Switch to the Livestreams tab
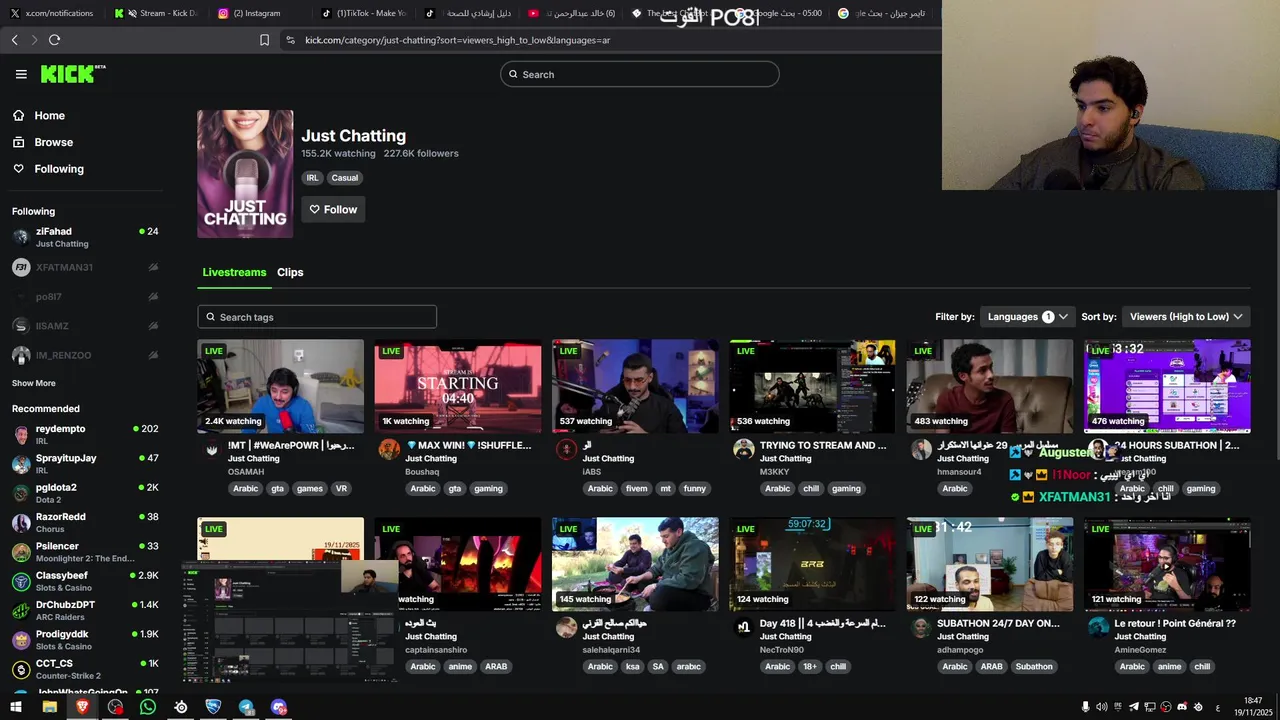The height and width of the screenshot is (720, 1280). coord(234,272)
